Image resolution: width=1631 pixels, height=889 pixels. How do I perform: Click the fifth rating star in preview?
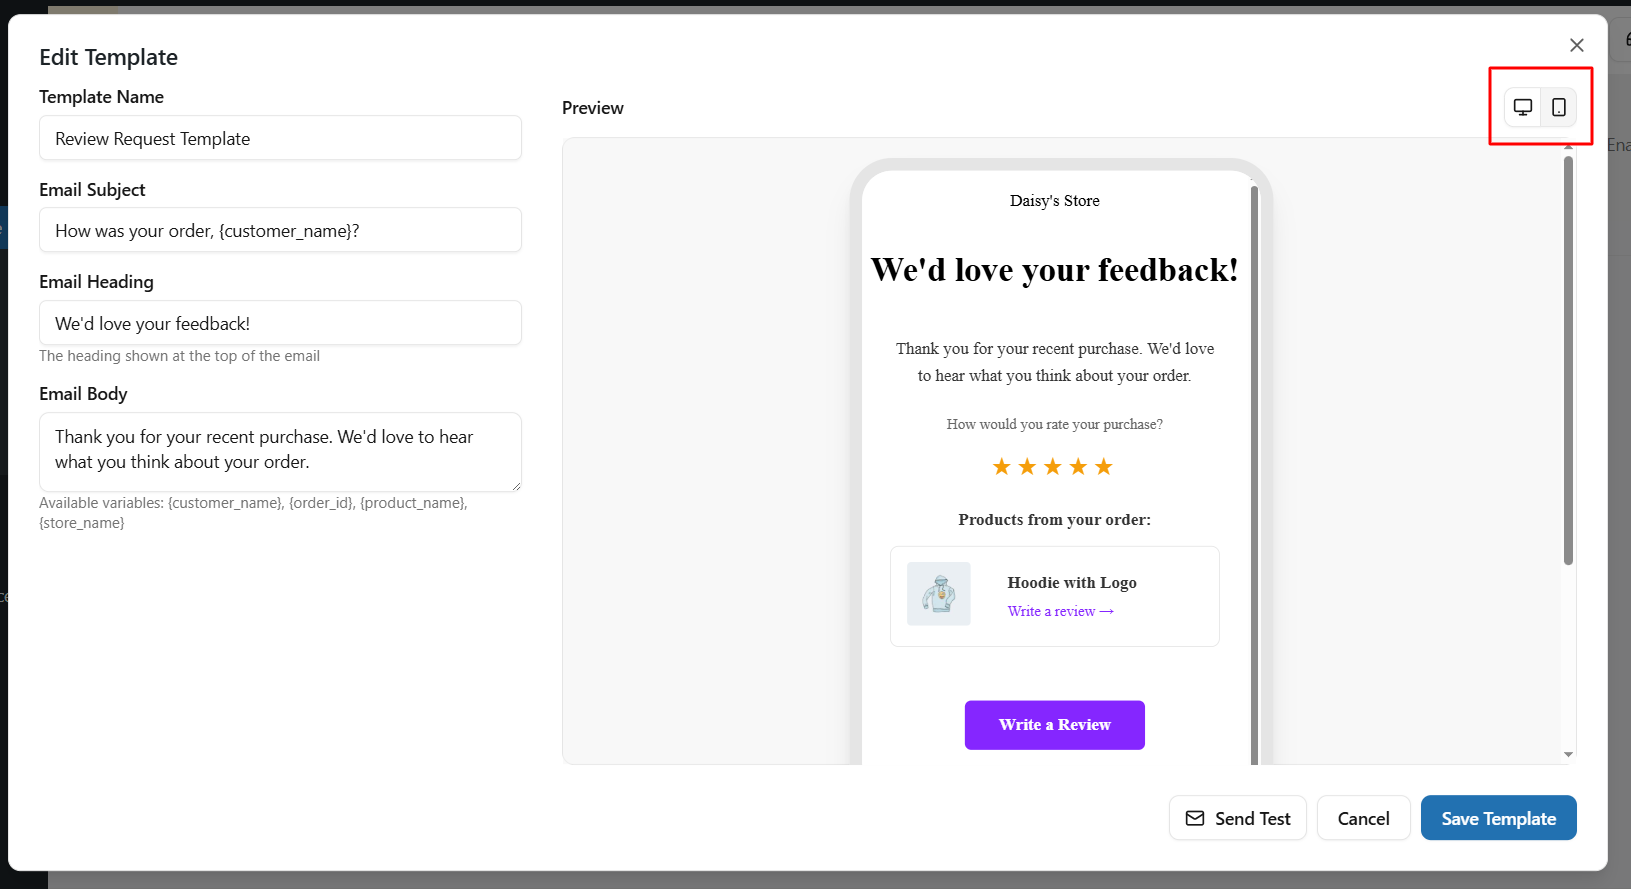(1104, 467)
